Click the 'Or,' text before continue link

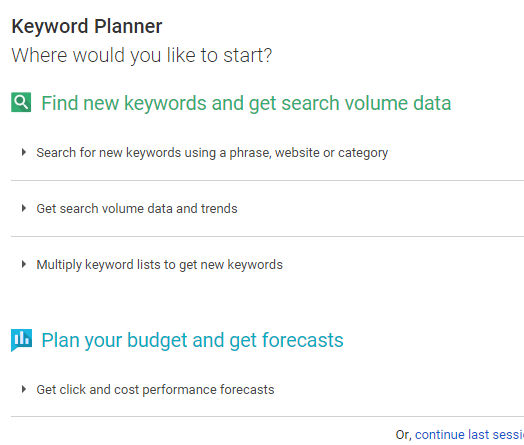[x=403, y=435]
